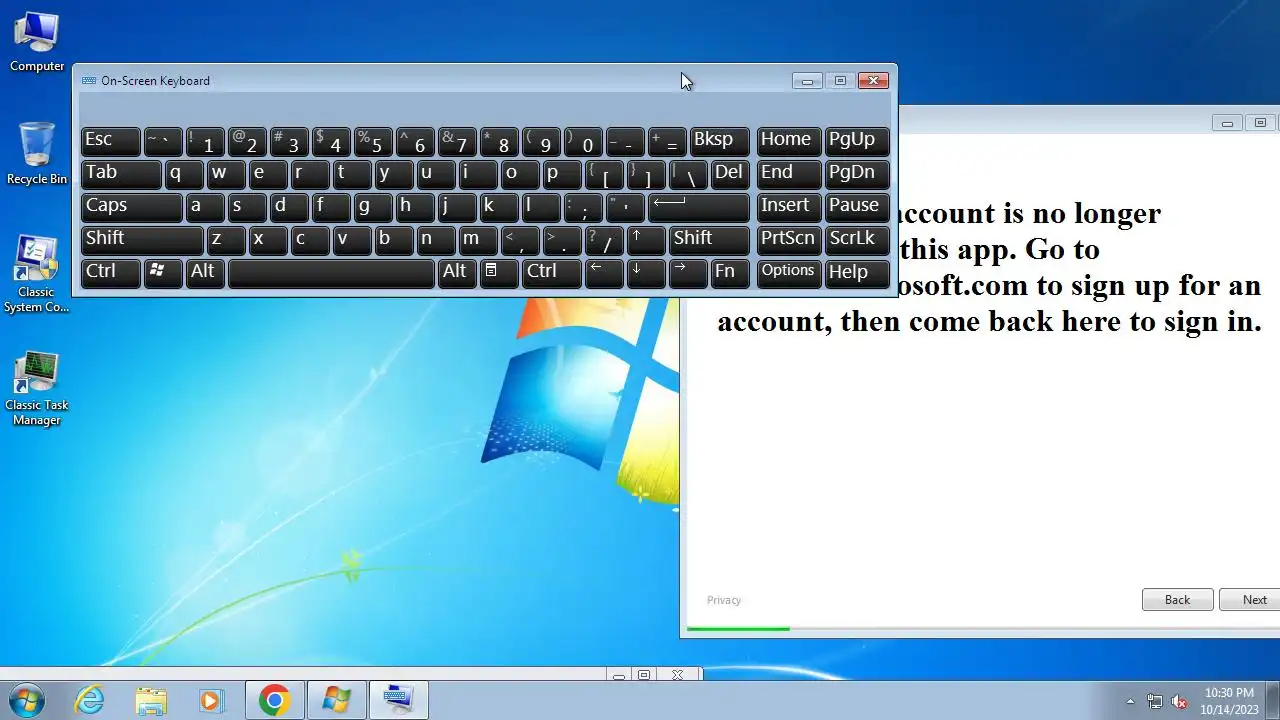
Task: Click the Insert key
Action: tap(789, 207)
